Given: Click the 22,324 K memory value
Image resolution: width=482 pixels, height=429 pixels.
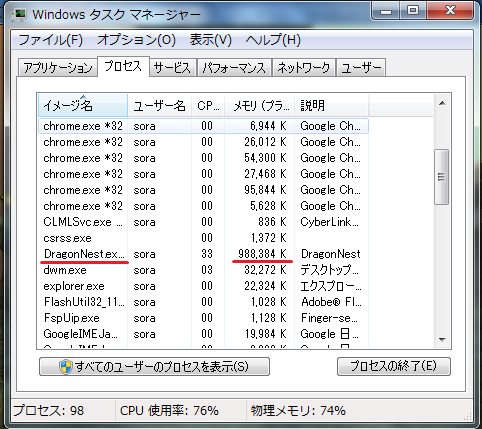Looking at the screenshot, I should 265,286.
